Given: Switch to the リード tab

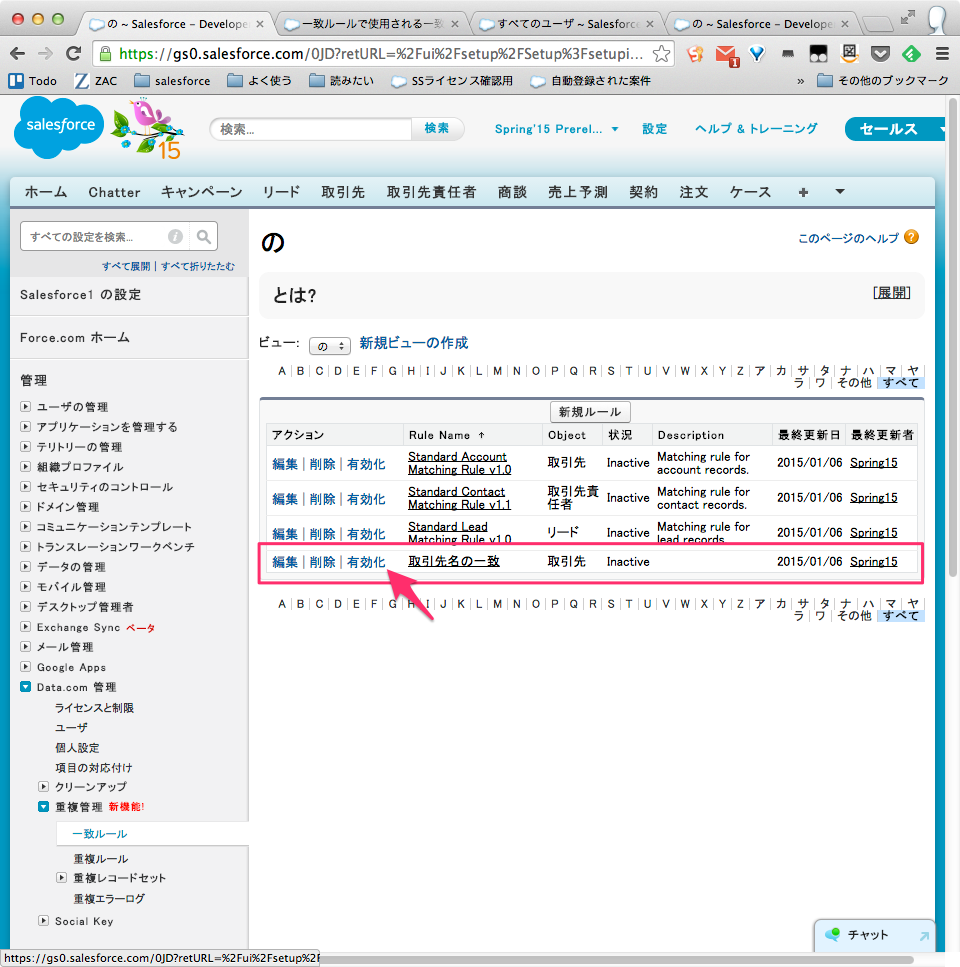Looking at the screenshot, I should coord(281,192).
